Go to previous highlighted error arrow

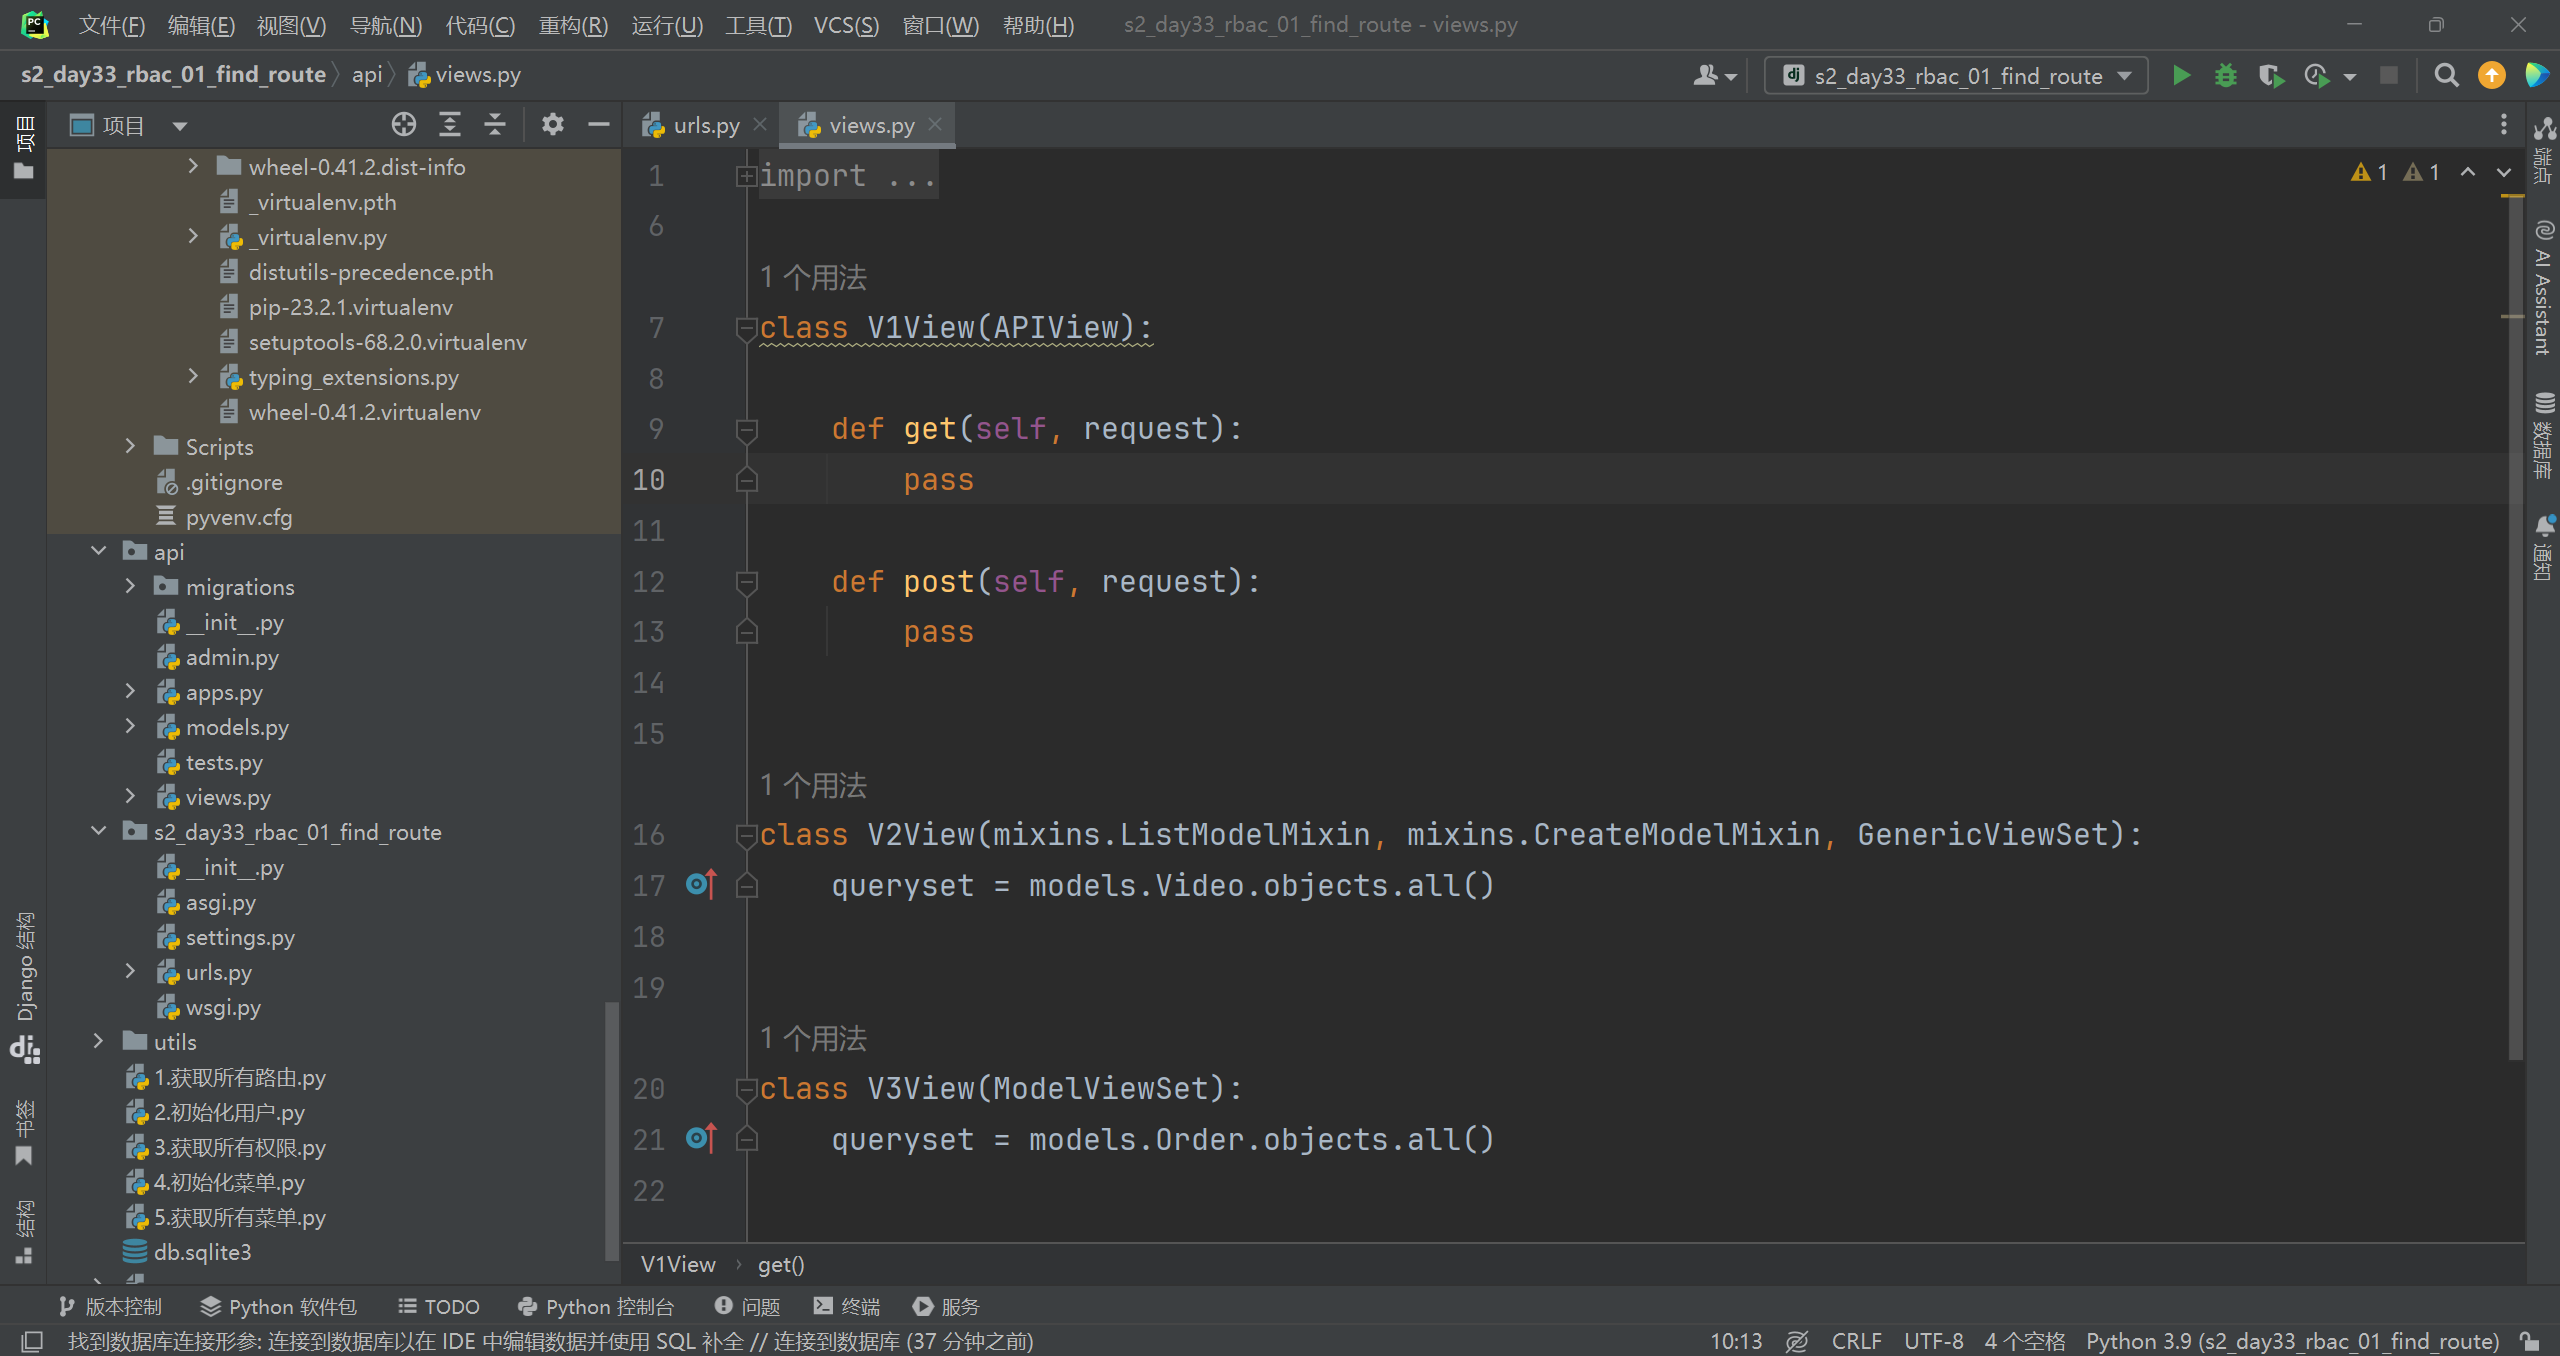click(2468, 172)
